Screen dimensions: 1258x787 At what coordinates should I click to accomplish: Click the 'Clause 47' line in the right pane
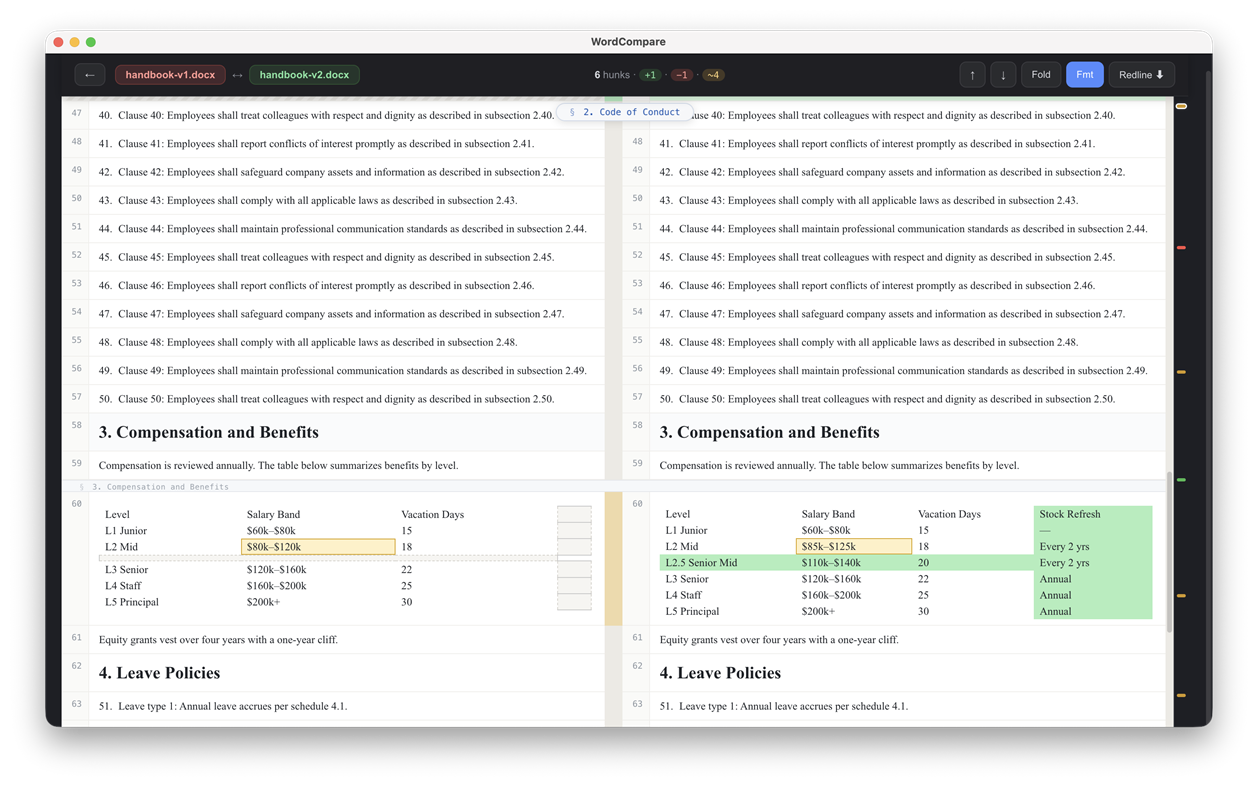pyautogui.click(x=892, y=314)
